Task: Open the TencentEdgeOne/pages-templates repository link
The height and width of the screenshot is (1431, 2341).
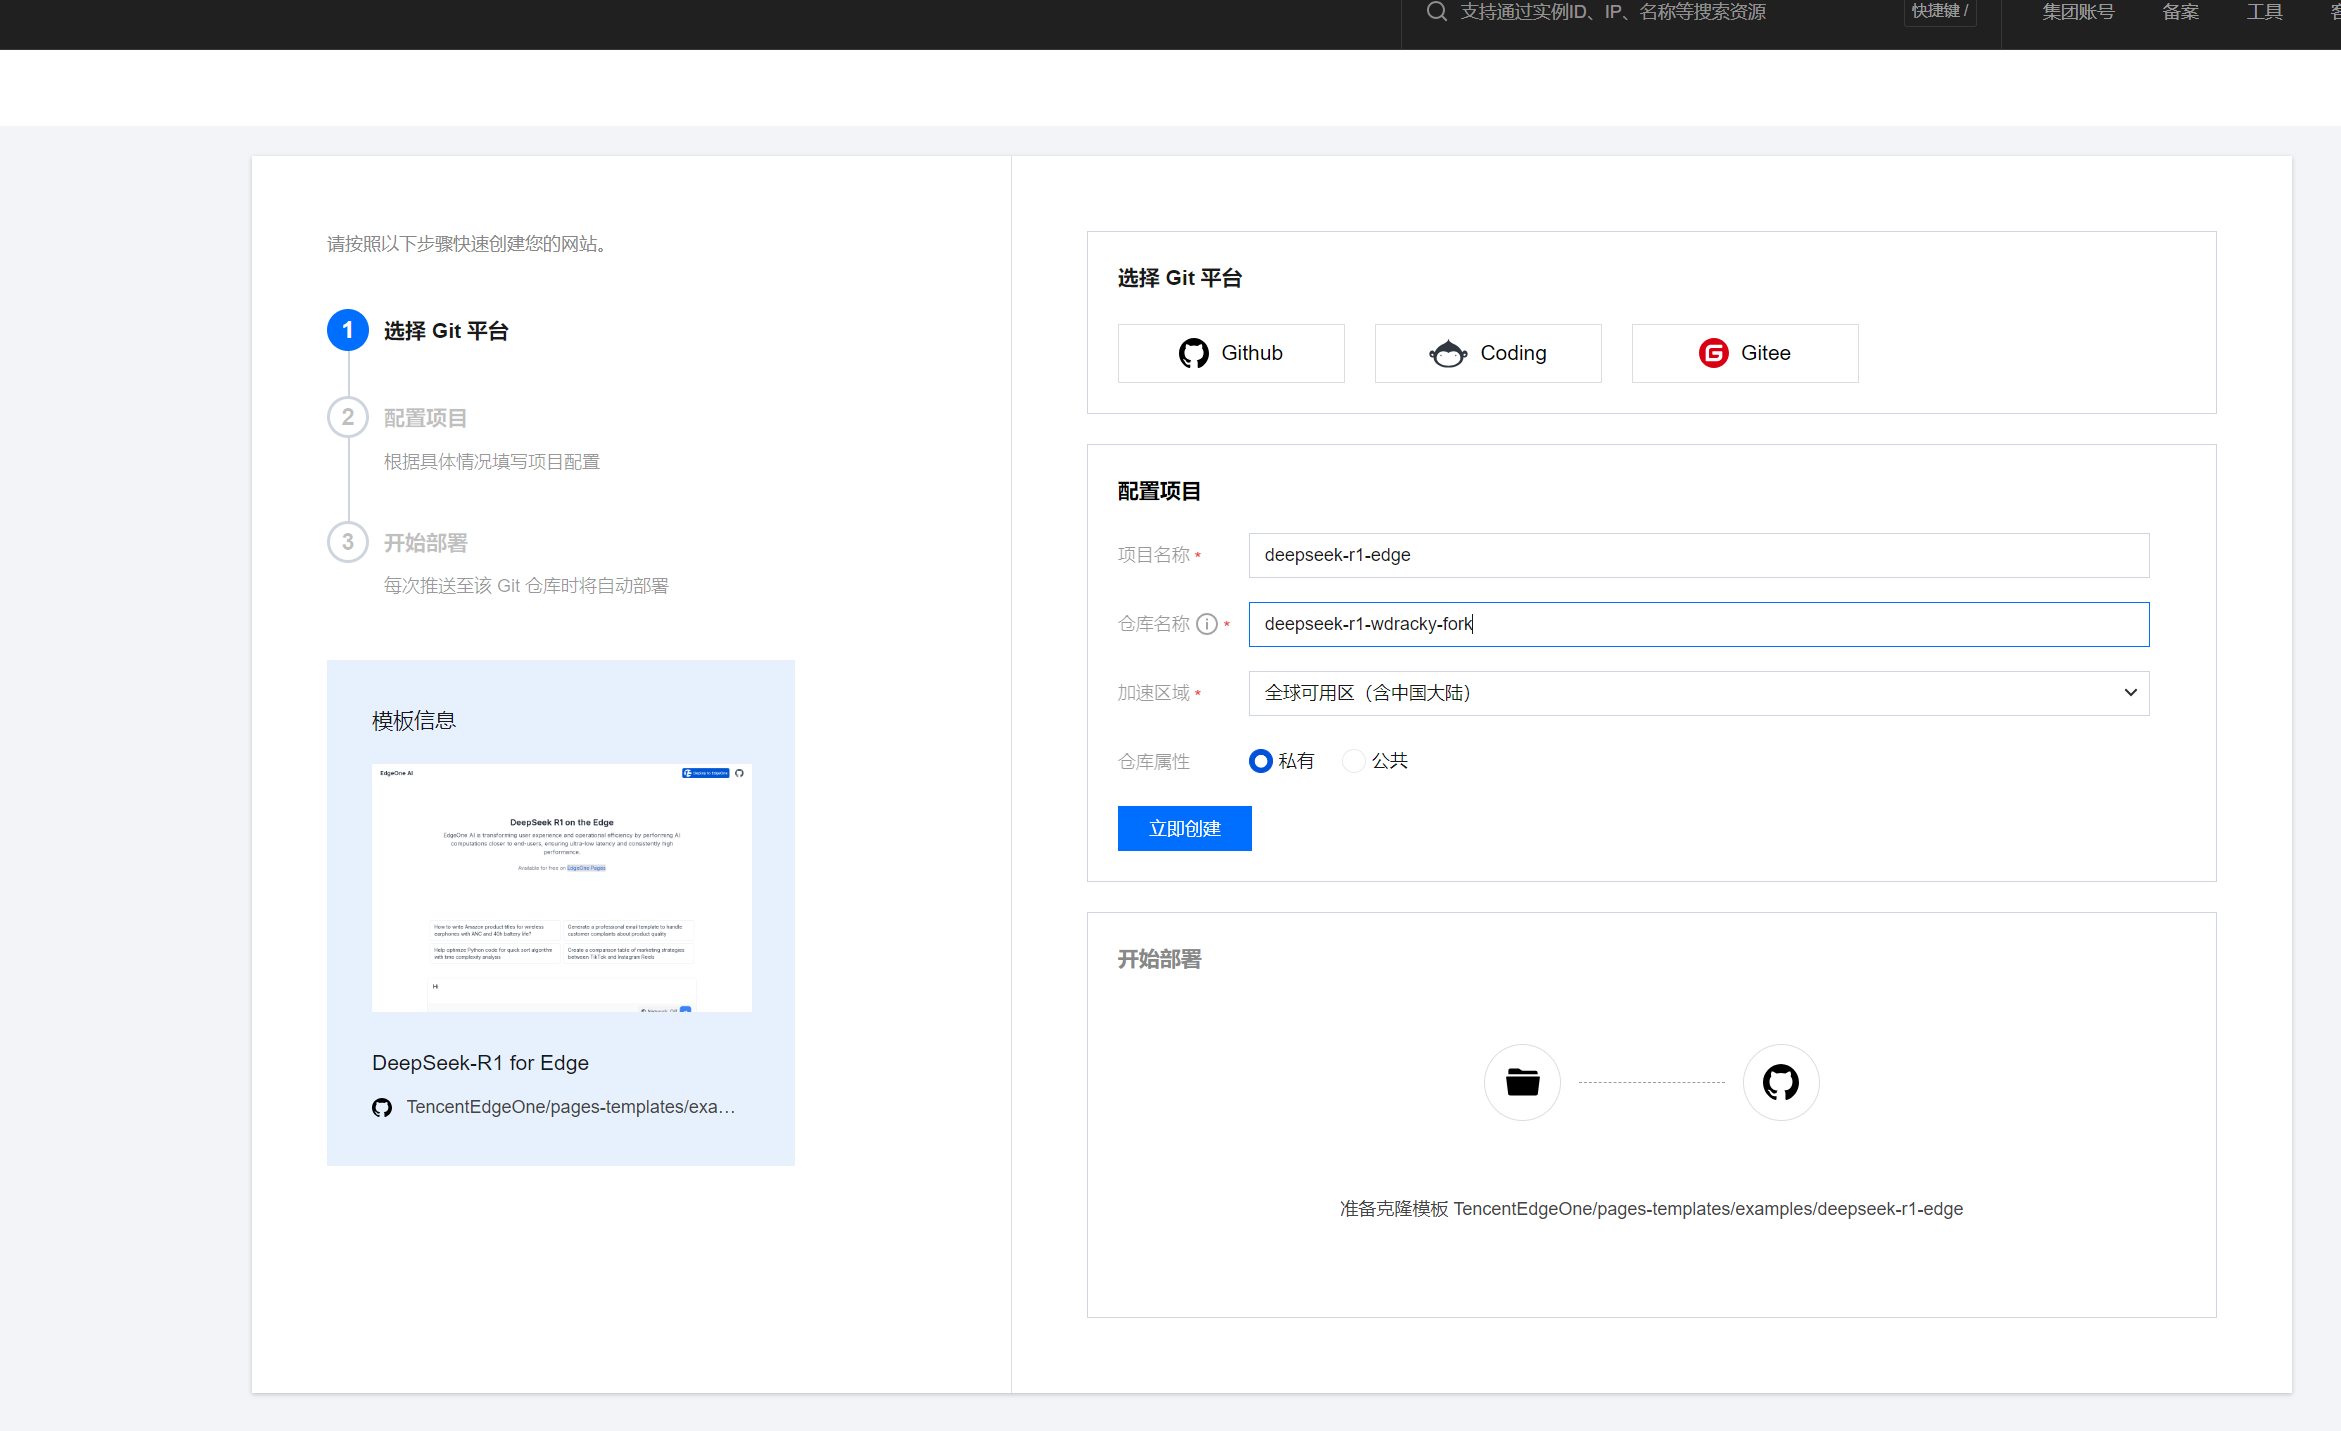Action: click(570, 1107)
